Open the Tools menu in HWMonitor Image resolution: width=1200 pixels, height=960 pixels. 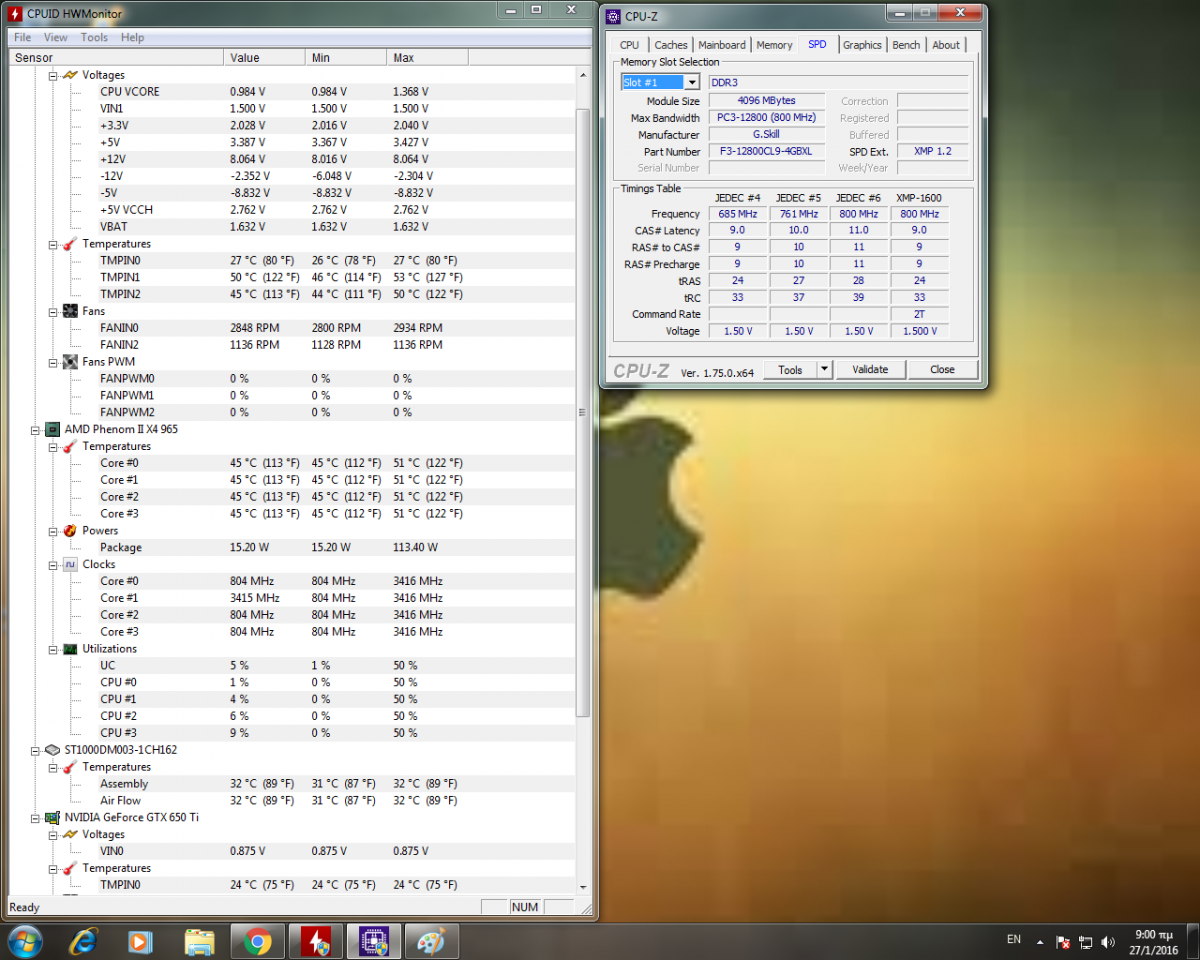pyautogui.click(x=94, y=37)
